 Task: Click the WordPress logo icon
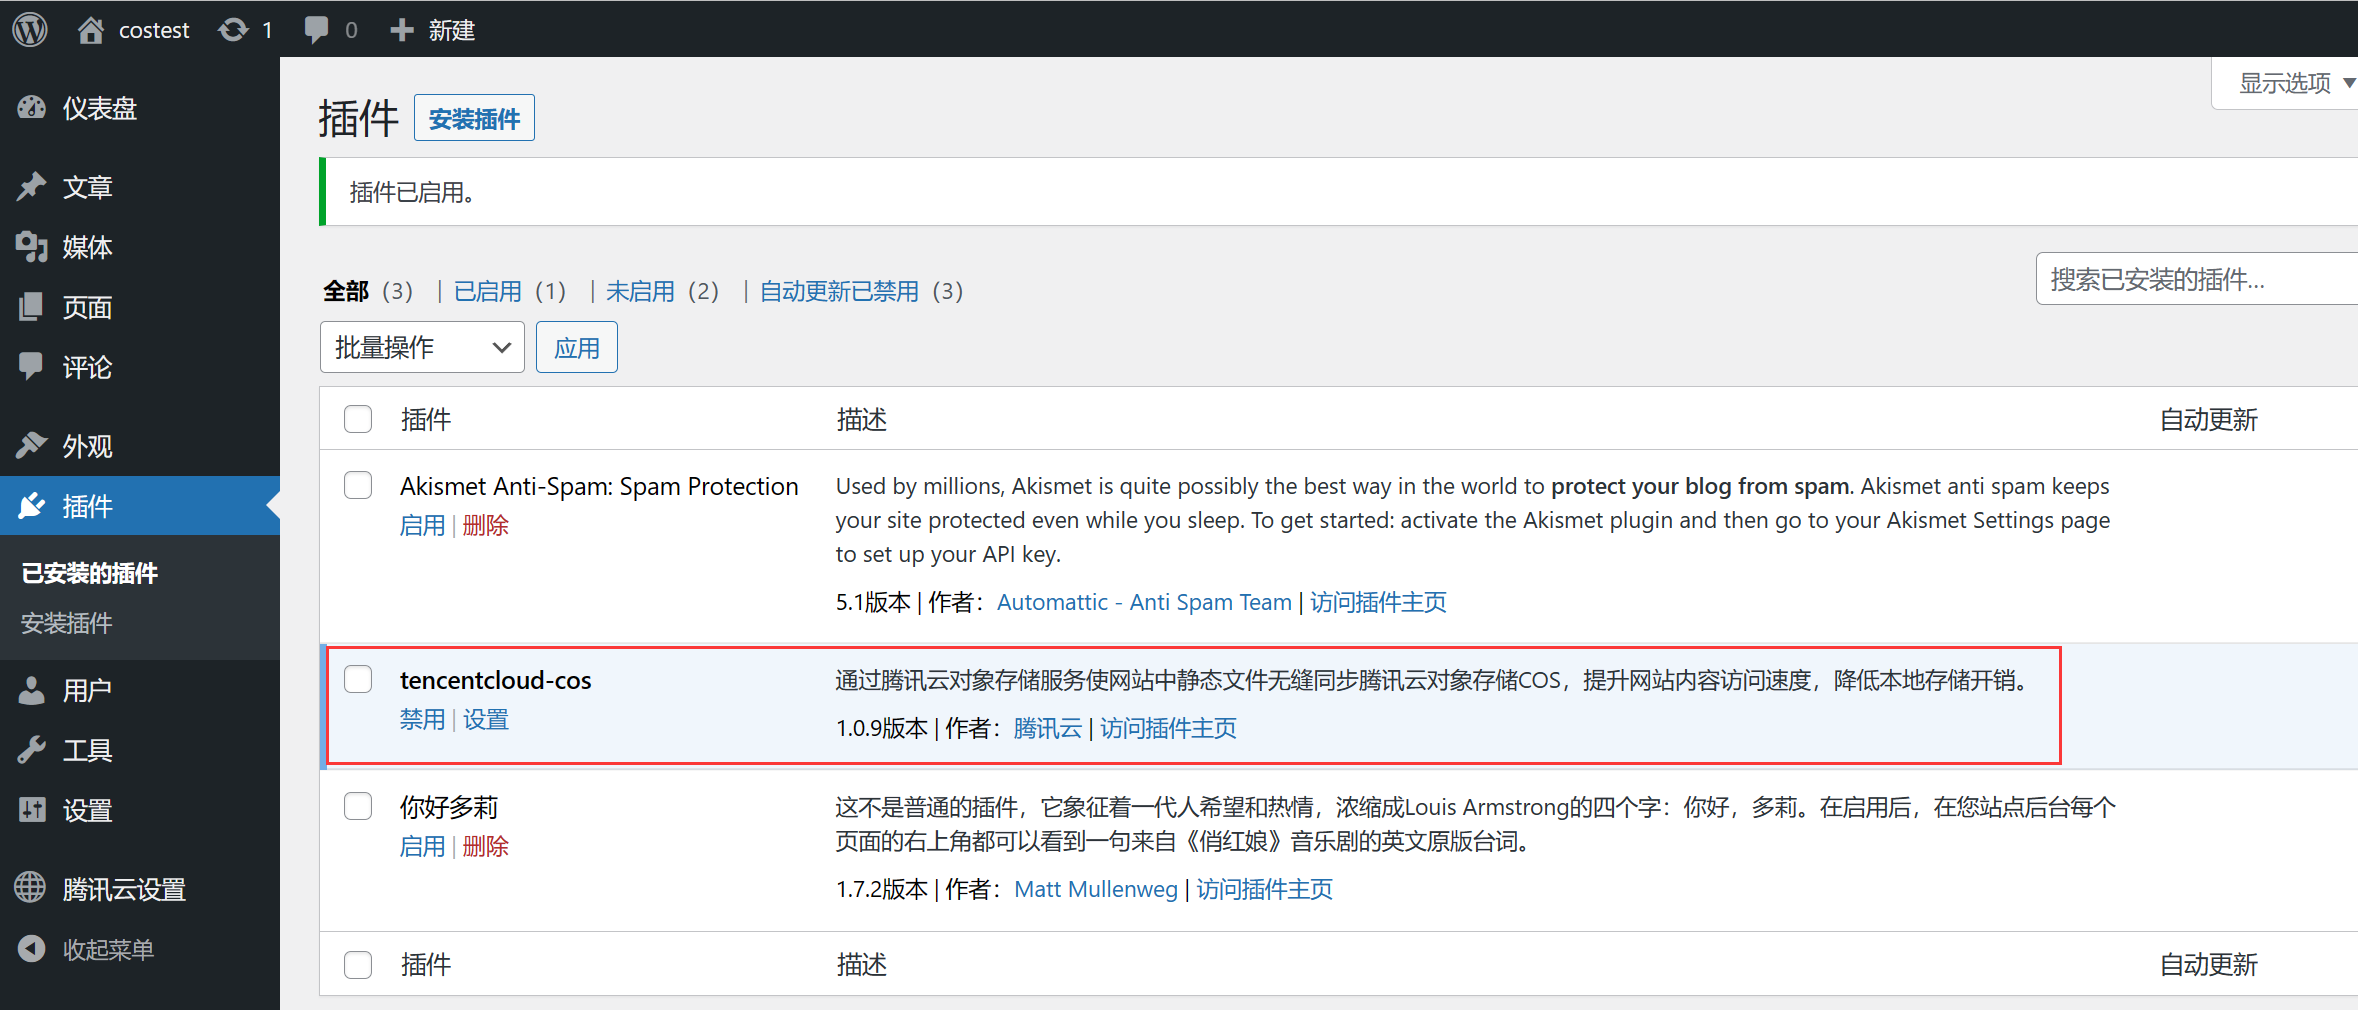pyautogui.click(x=30, y=29)
